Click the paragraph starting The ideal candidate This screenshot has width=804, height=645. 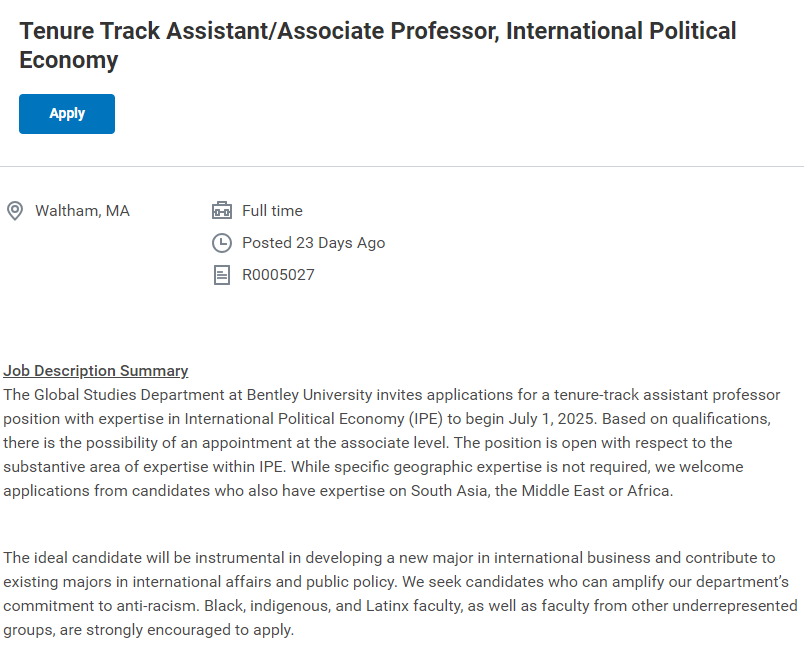coord(400,593)
